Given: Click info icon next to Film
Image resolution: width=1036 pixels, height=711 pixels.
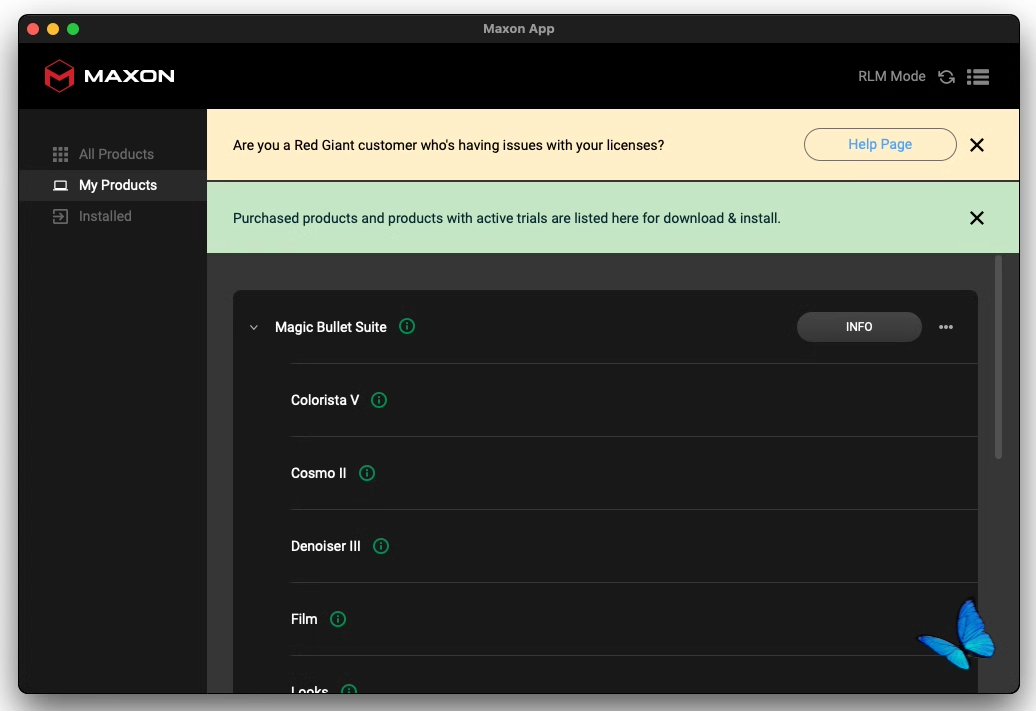Looking at the screenshot, I should coord(338,619).
